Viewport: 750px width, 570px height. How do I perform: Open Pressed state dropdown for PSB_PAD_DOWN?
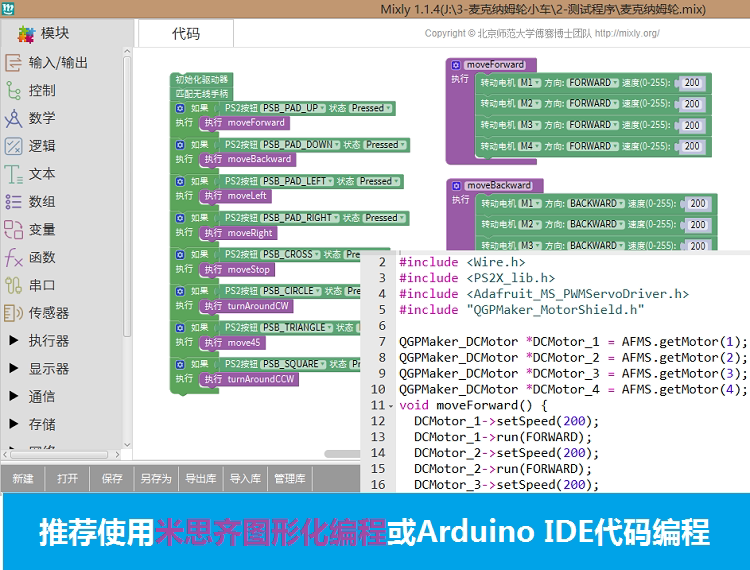point(386,145)
